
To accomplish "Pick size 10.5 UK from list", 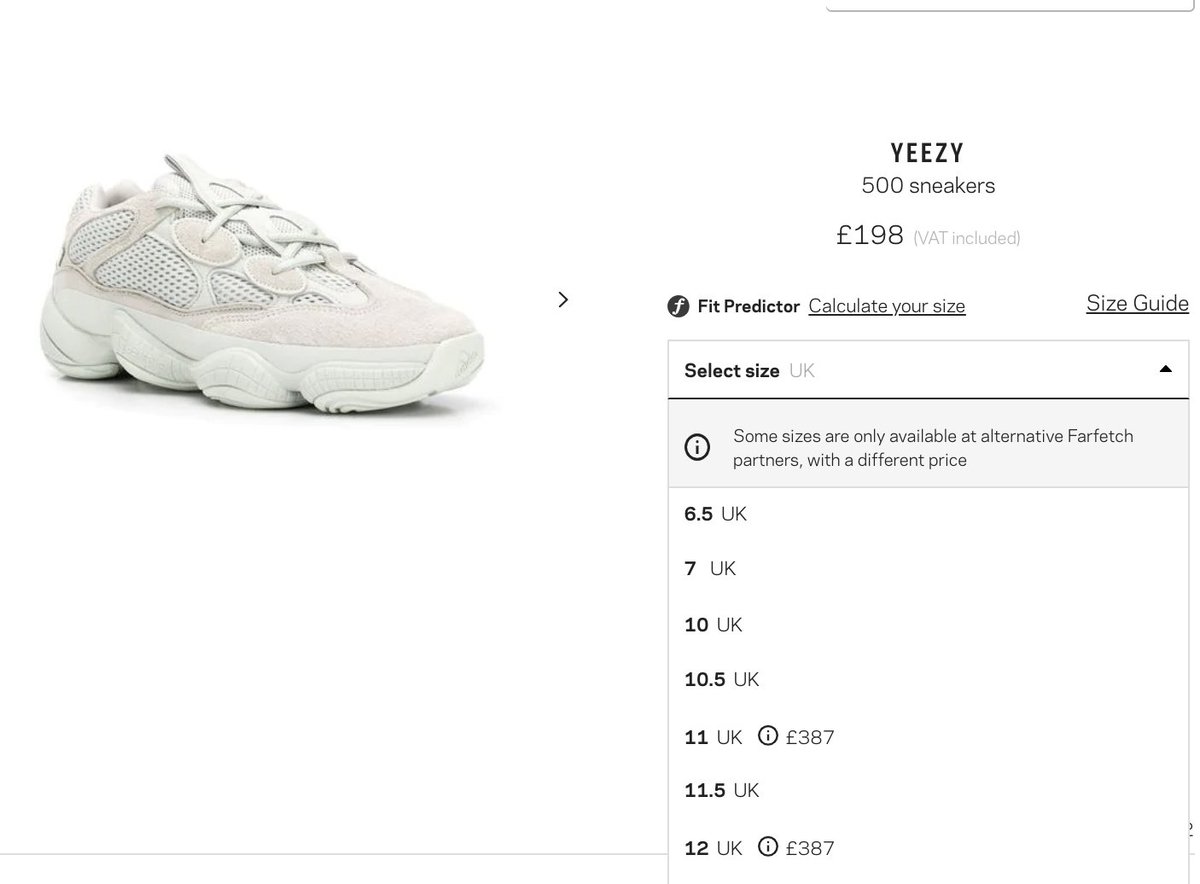I will (x=928, y=680).
